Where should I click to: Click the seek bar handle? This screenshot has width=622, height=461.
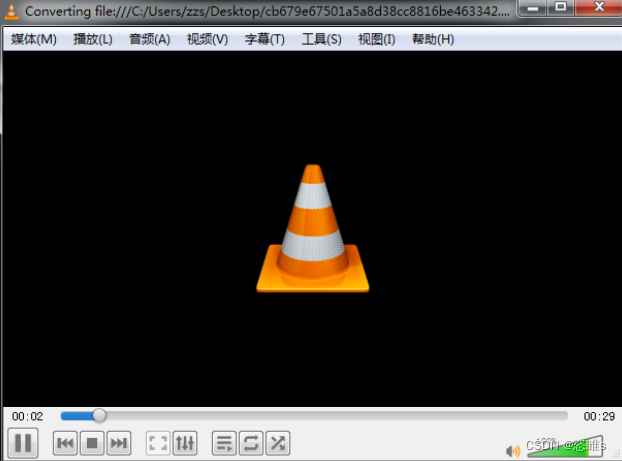coord(99,415)
